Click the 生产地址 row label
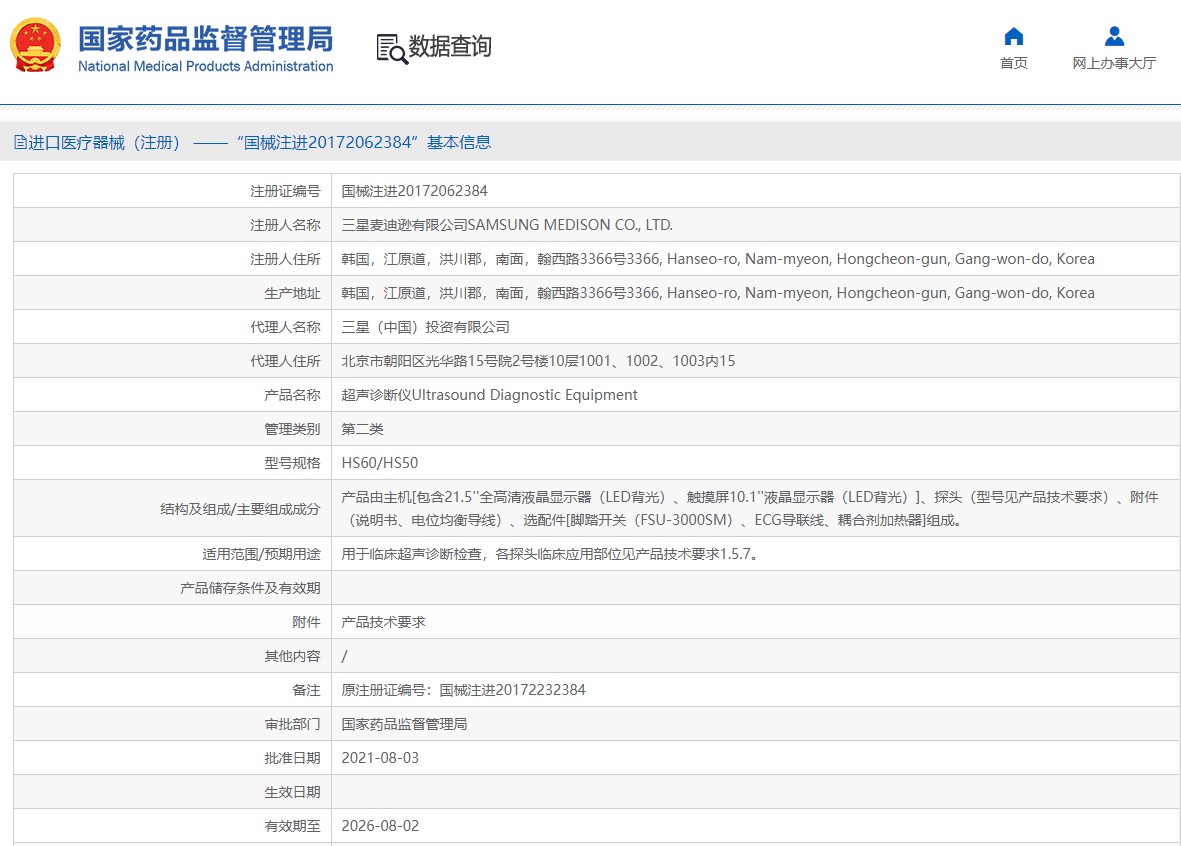 (x=292, y=293)
